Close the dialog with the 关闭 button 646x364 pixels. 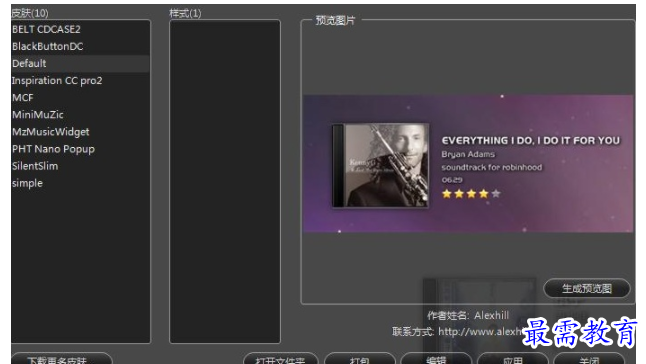[589, 359]
